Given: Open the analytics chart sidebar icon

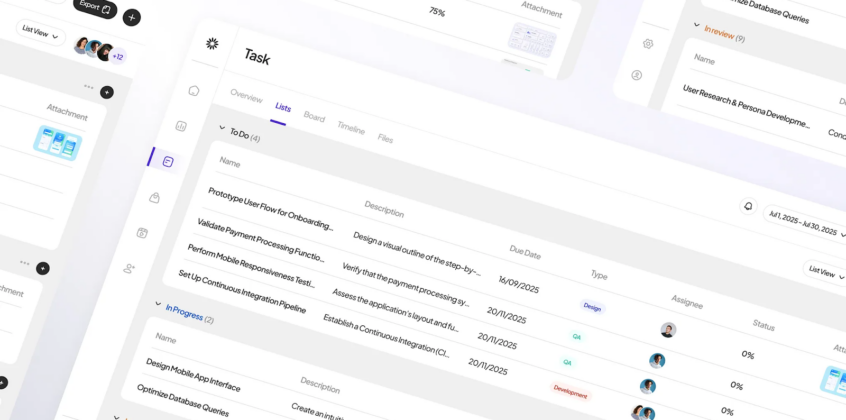Looking at the screenshot, I should pos(181,126).
